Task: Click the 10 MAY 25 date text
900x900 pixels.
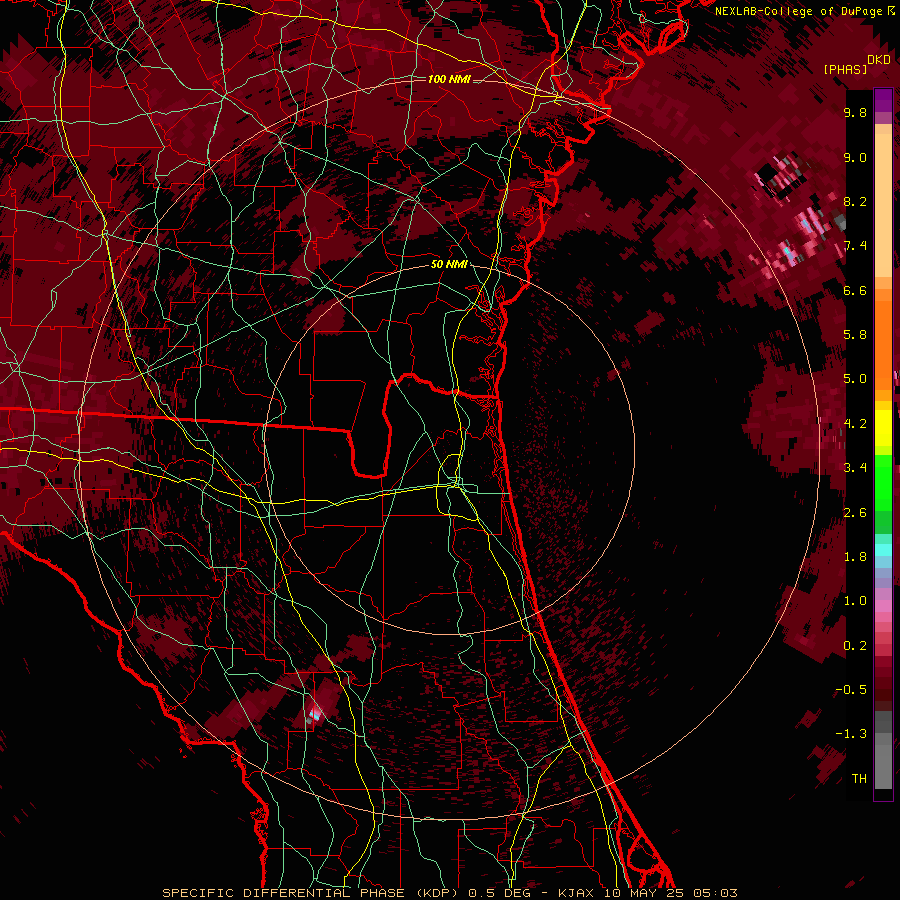Action: coord(645,893)
